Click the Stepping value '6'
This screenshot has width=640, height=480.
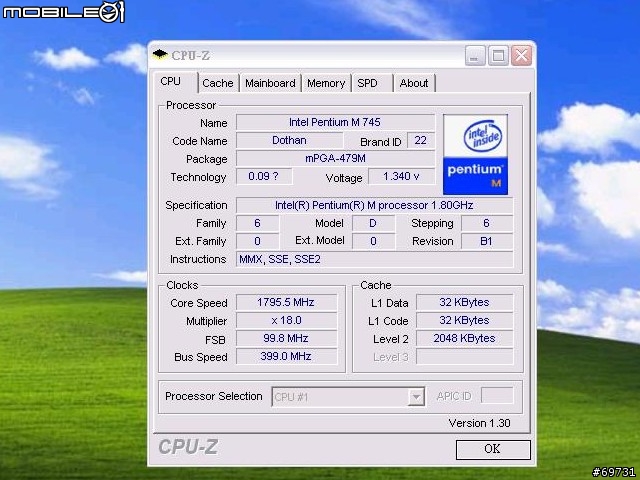click(x=487, y=223)
